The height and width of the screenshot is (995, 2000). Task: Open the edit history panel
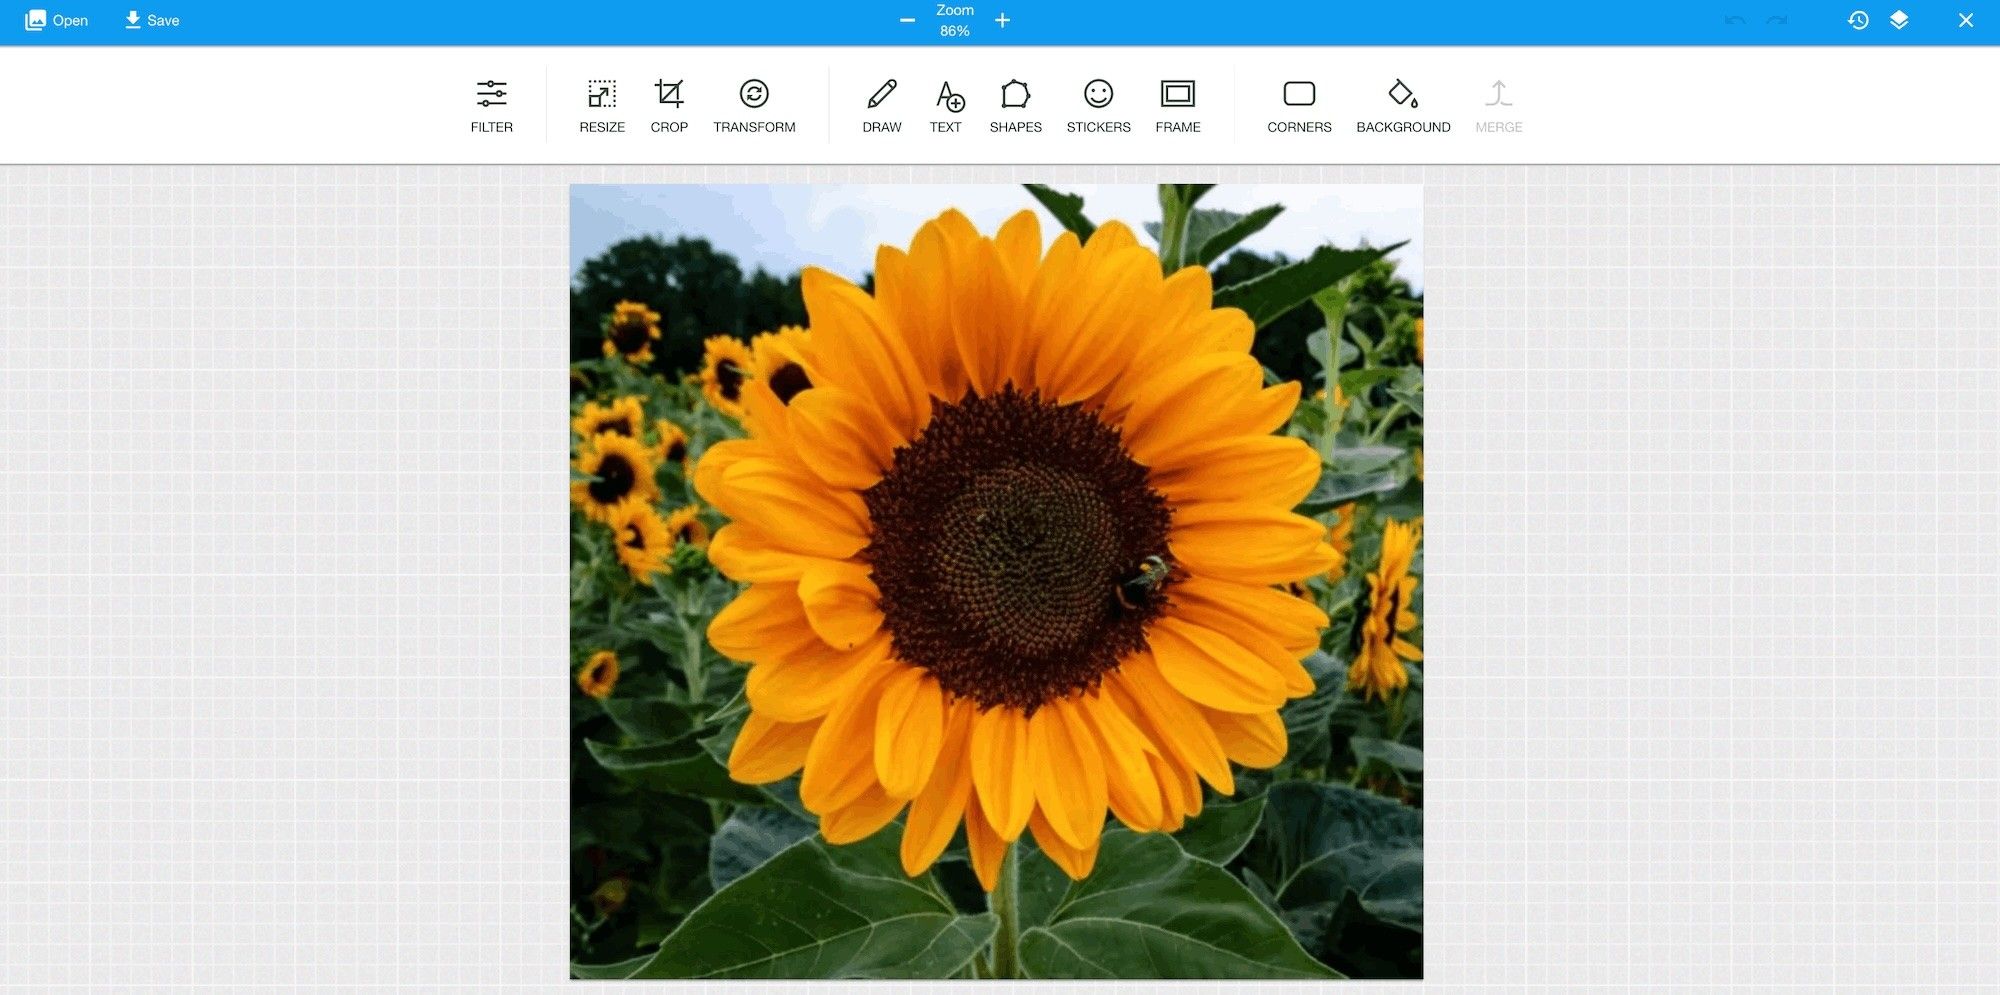1858,20
